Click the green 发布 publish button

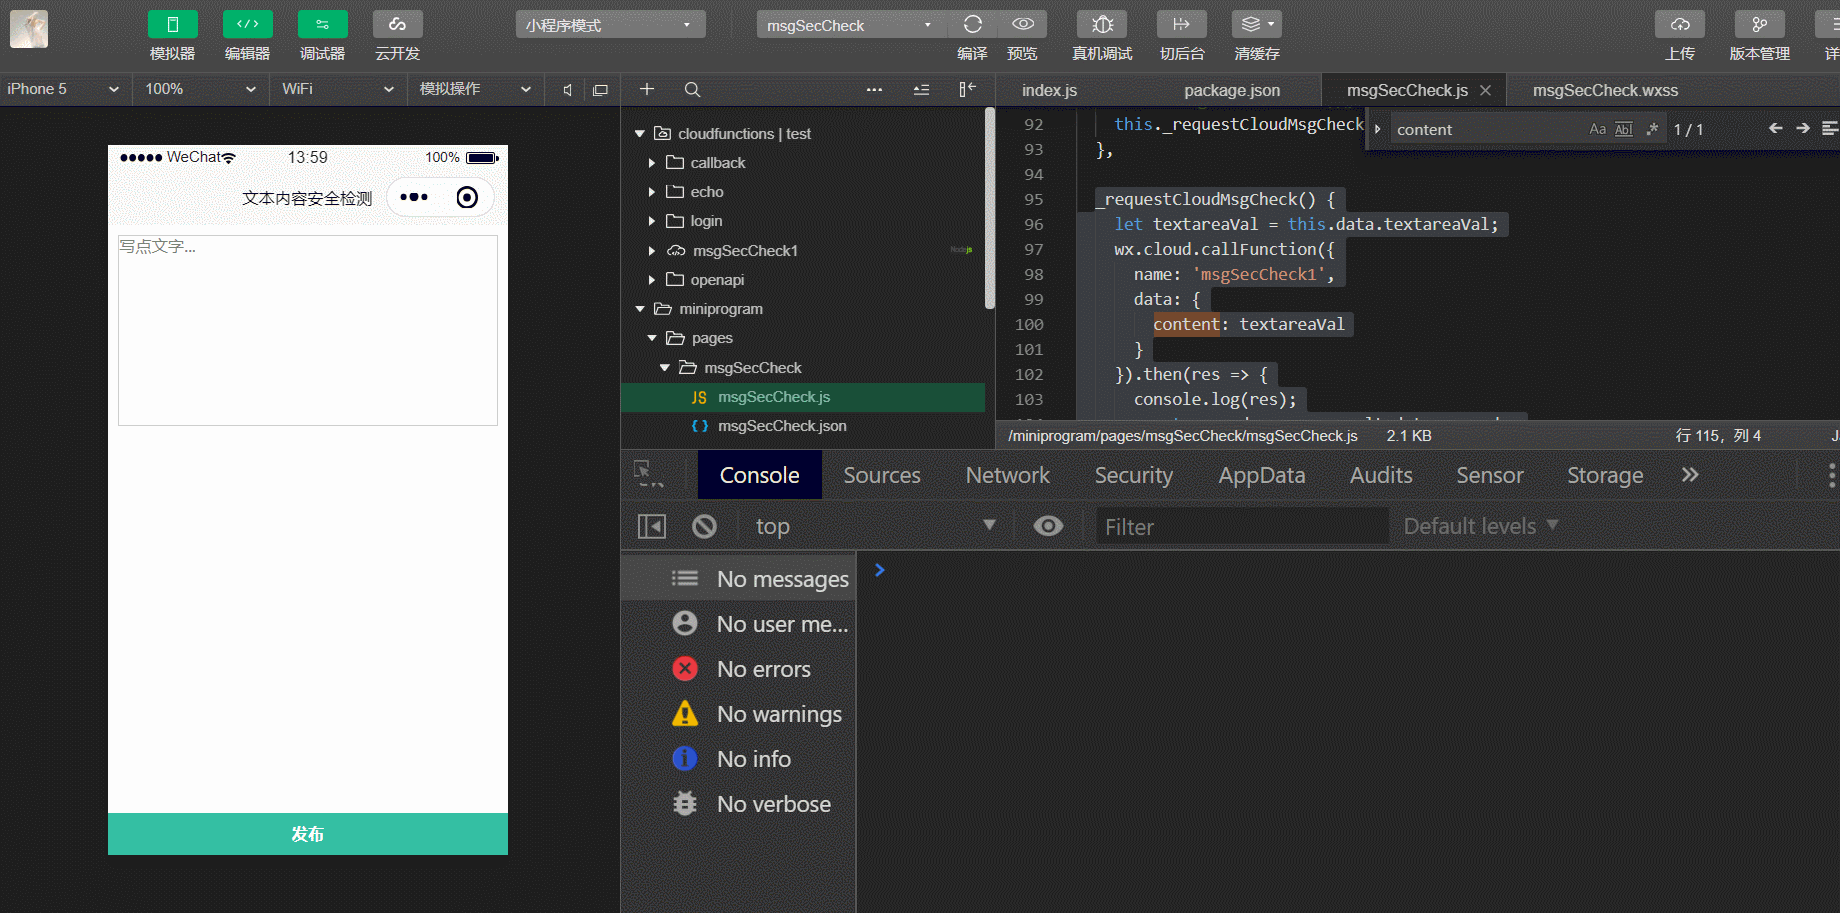308,834
